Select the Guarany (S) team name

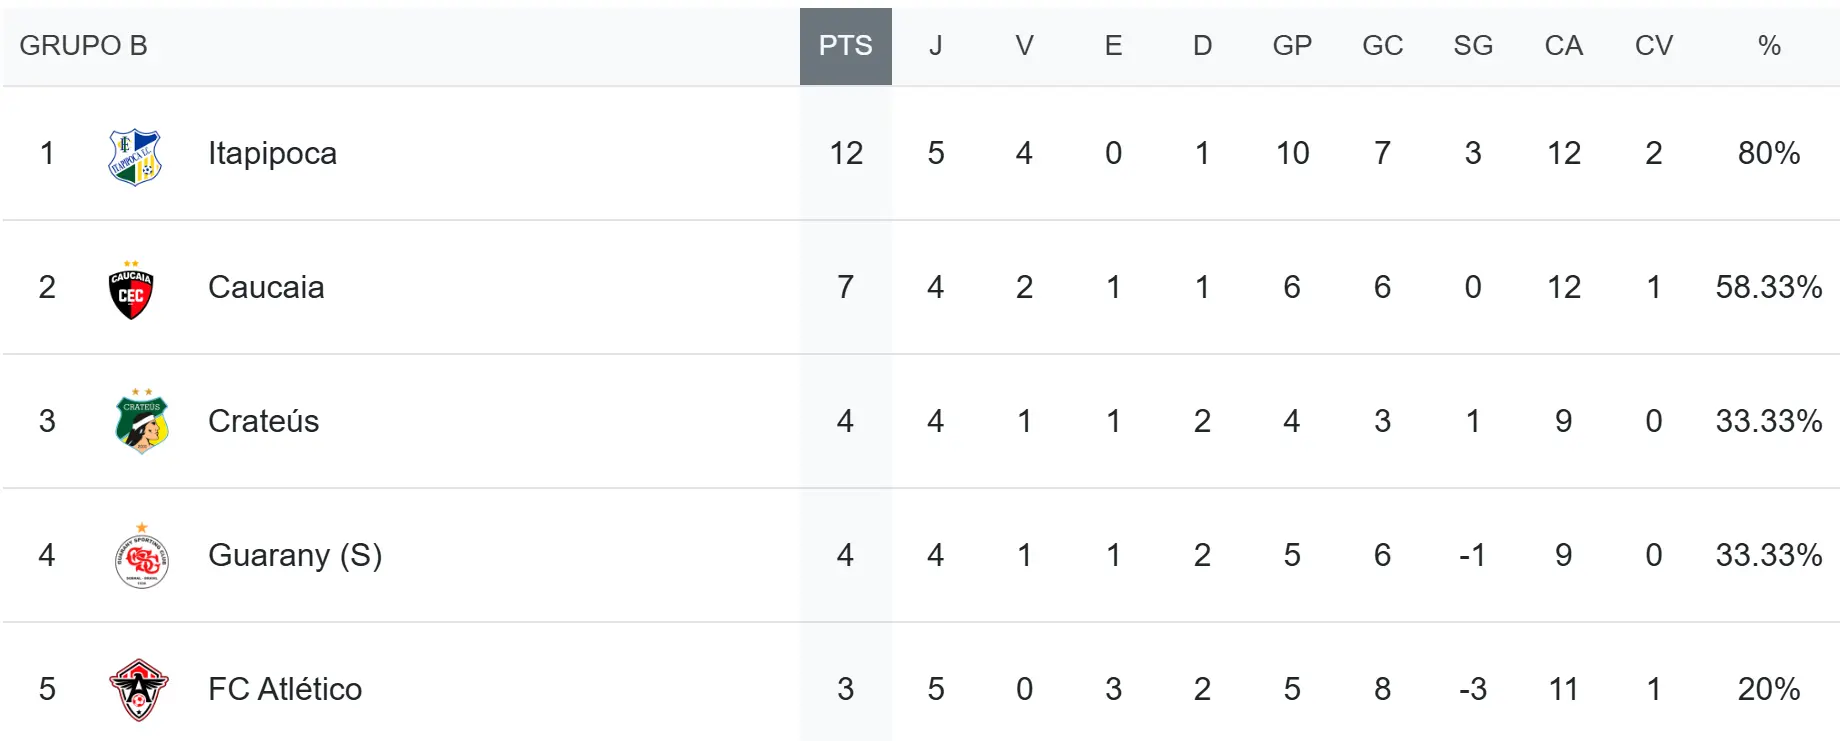click(x=295, y=555)
